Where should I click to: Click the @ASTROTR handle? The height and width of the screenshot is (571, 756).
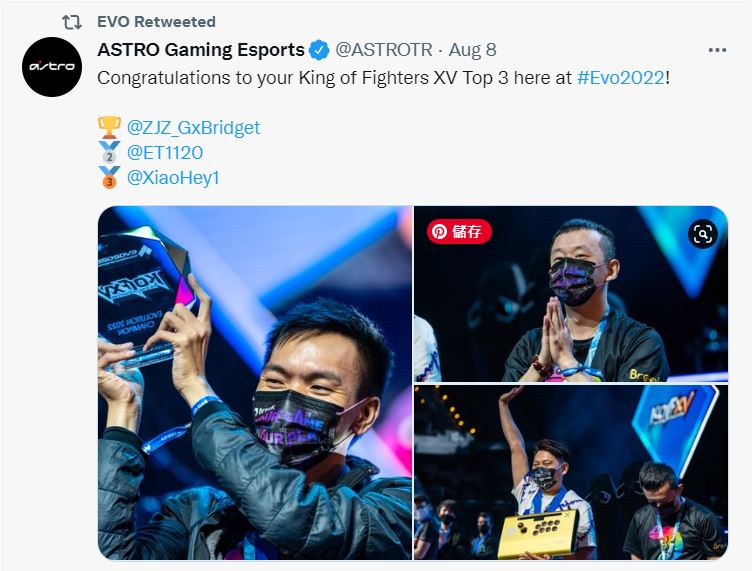384,50
